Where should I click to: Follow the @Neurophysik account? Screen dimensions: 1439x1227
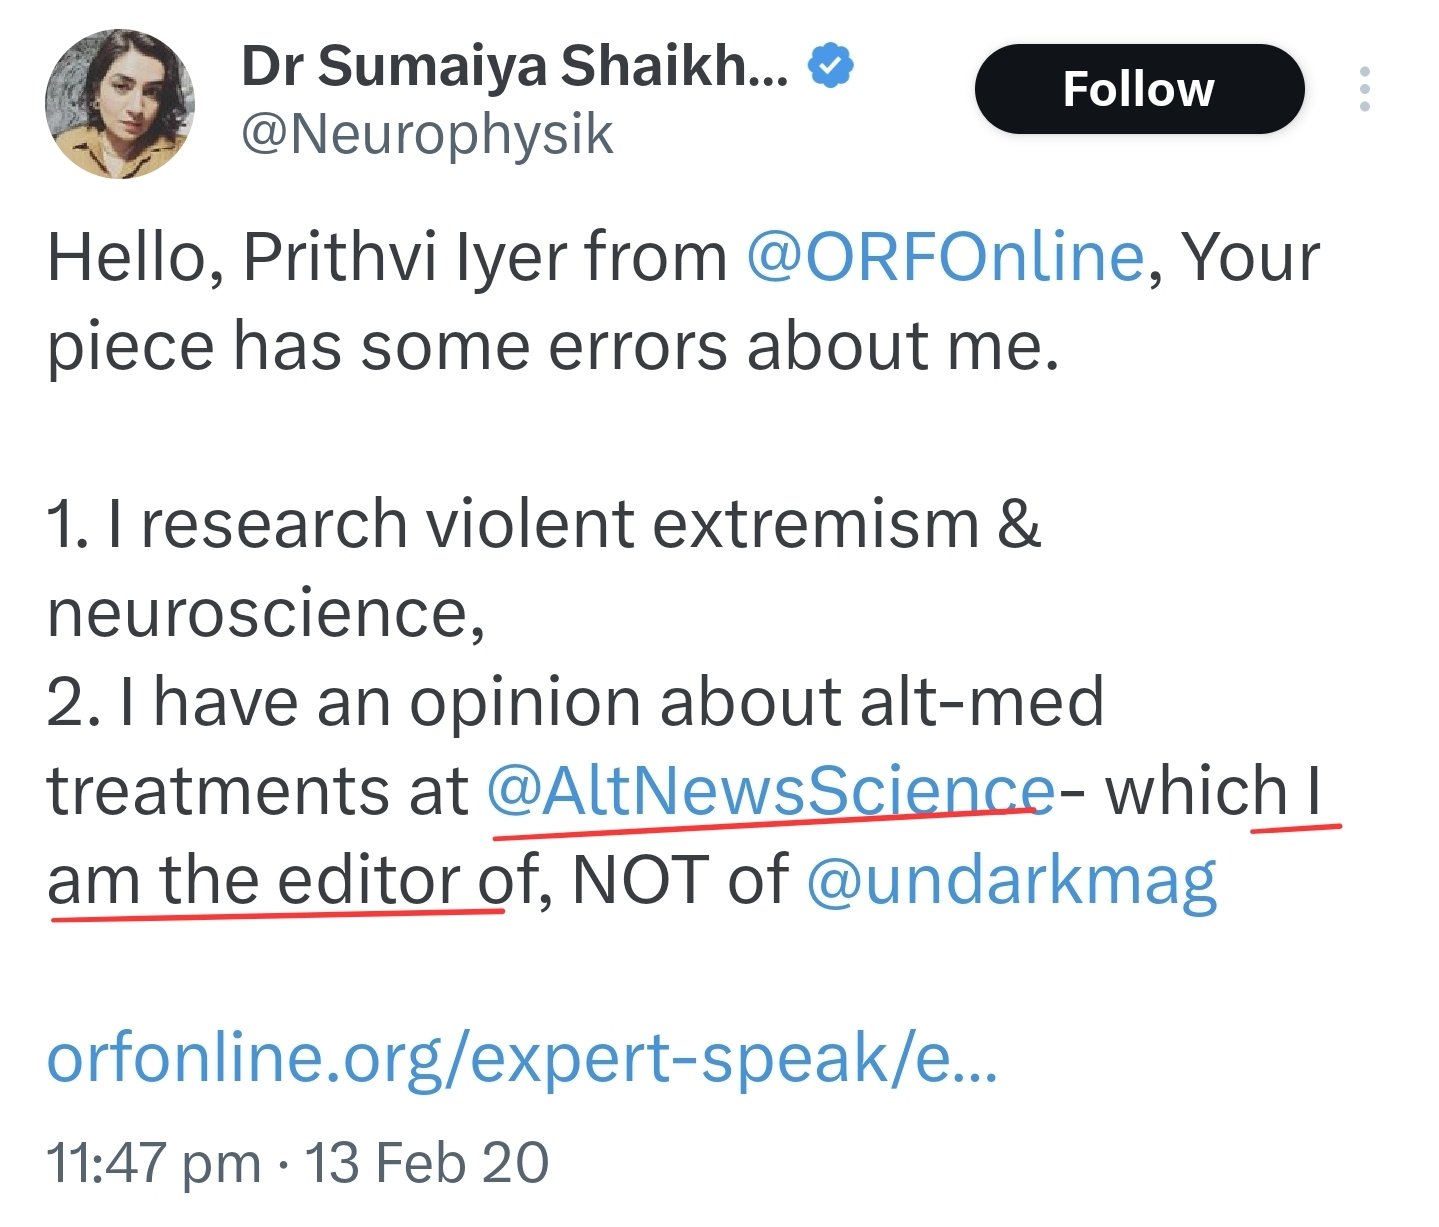point(1139,89)
